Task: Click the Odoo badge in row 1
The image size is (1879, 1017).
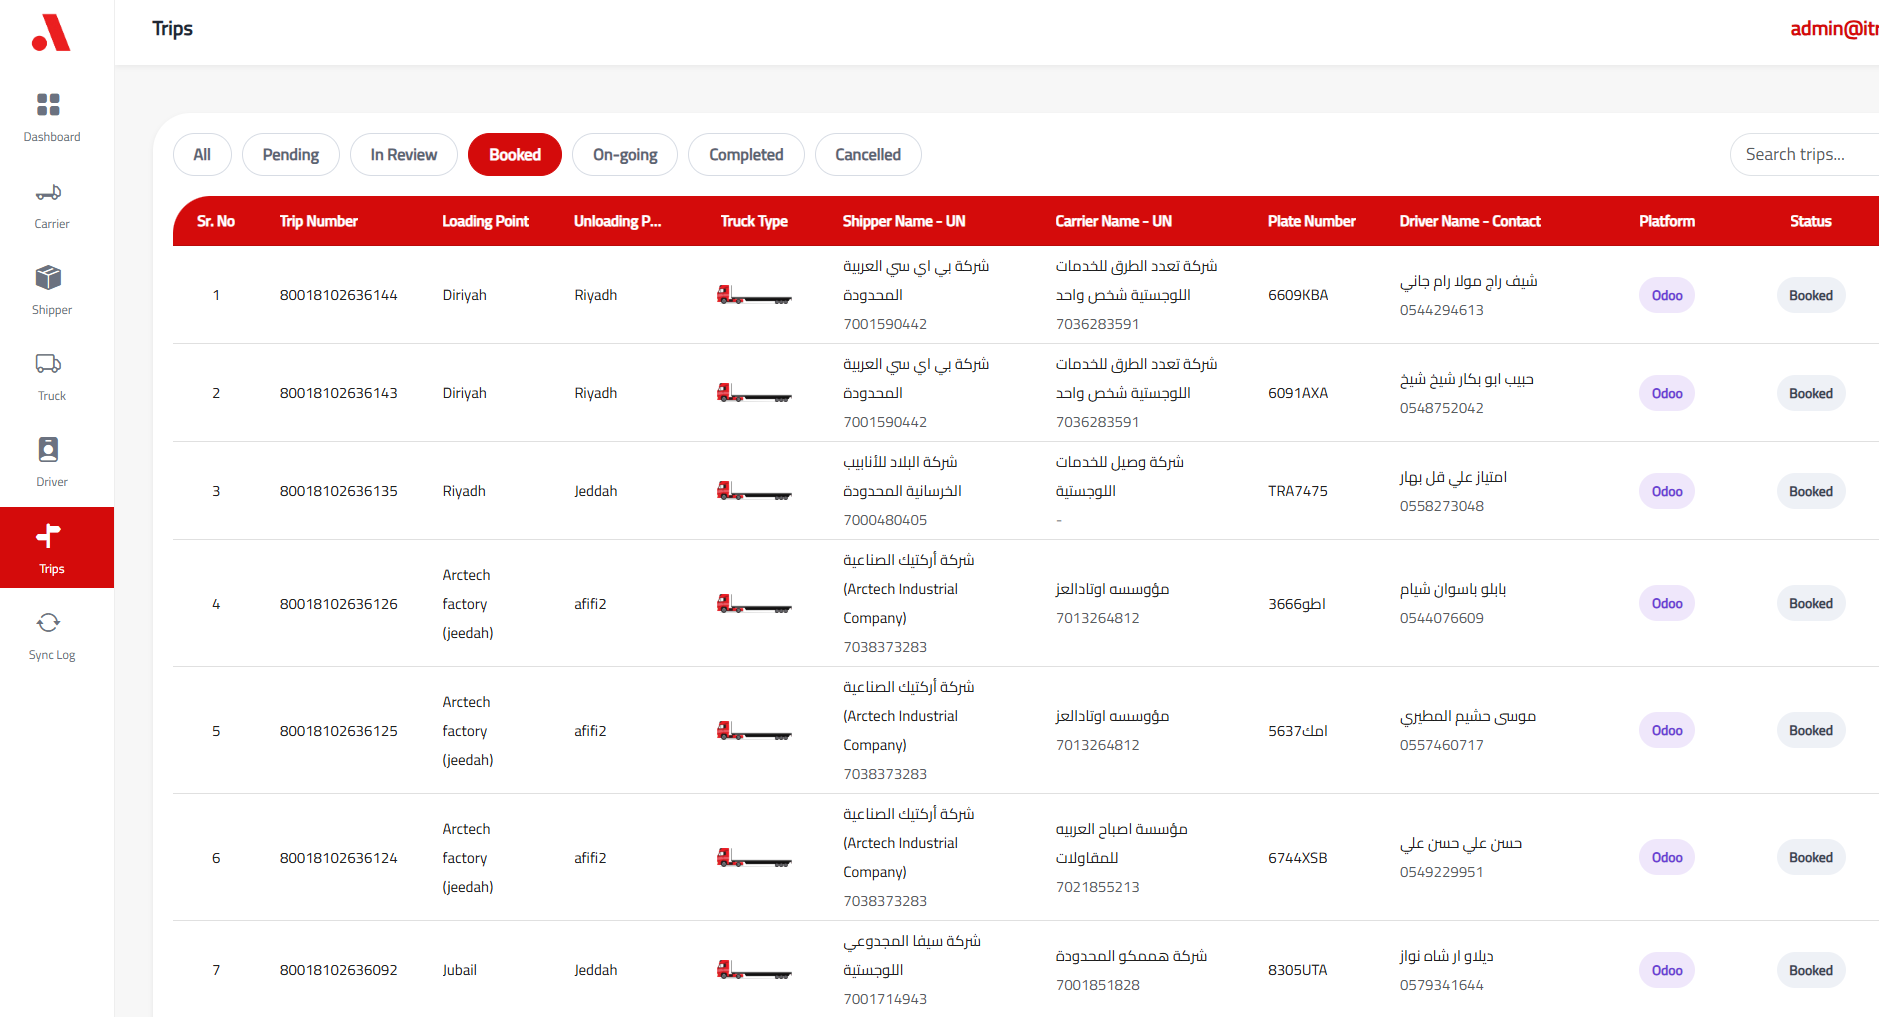Action: pyautogui.click(x=1667, y=295)
